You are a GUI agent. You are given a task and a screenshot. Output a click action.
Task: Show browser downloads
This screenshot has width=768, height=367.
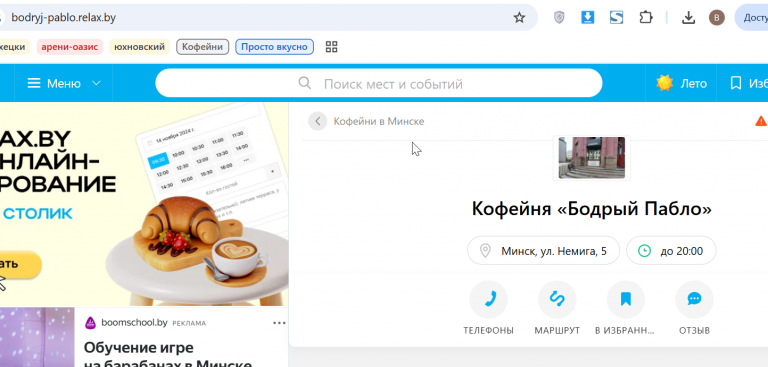pos(689,18)
